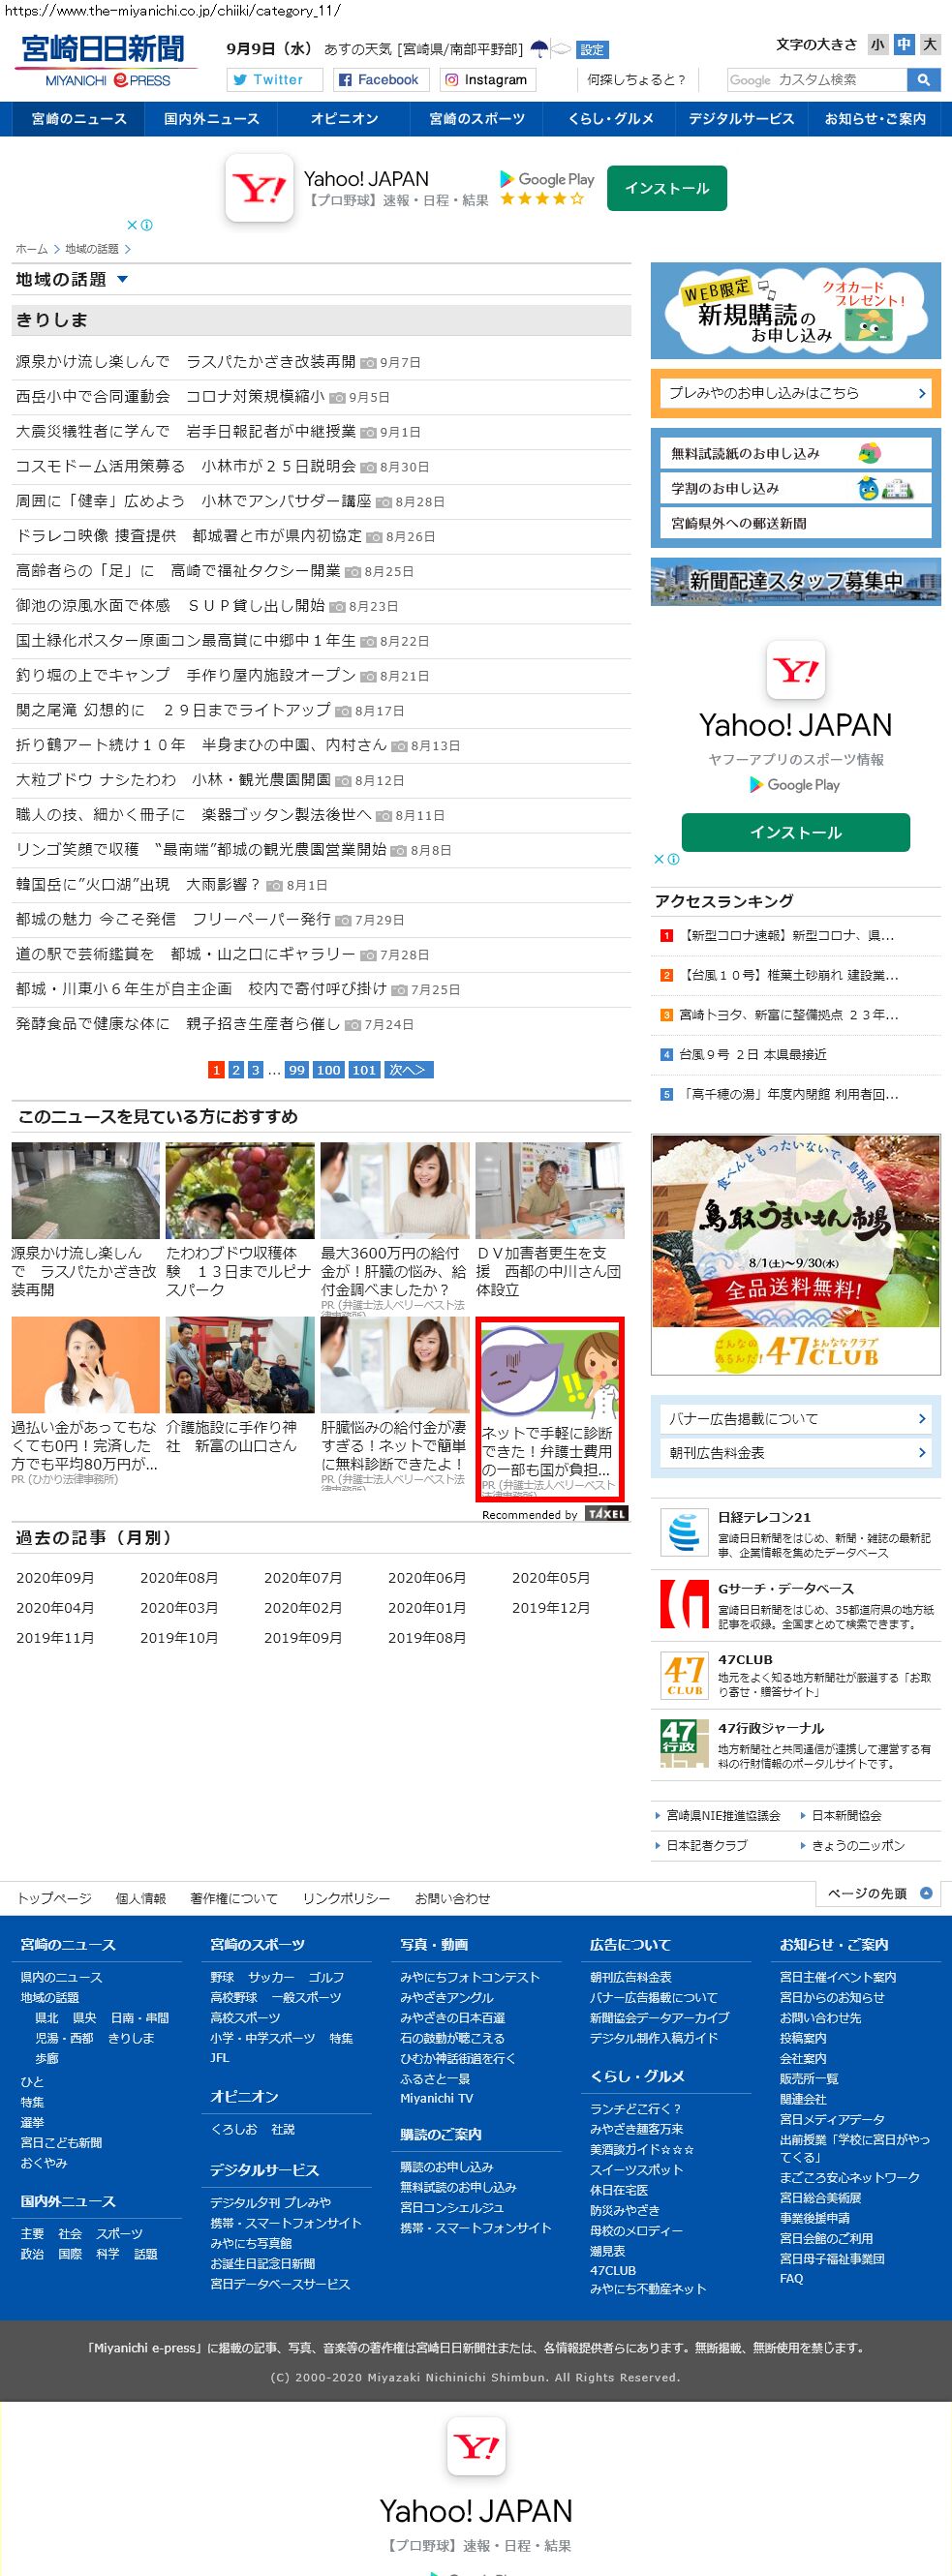
Task: Click the 何探しちょると？ link
Action: (636, 80)
